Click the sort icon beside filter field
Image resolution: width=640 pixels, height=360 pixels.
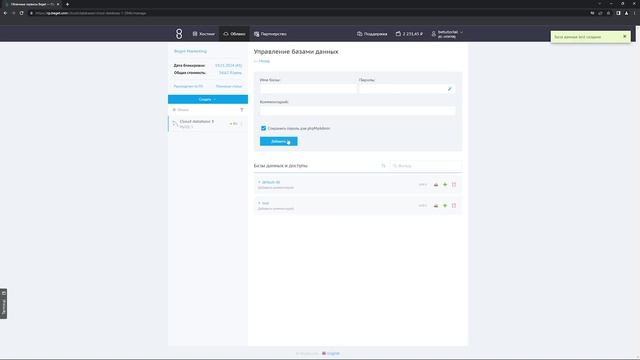(x=383, y=166)
